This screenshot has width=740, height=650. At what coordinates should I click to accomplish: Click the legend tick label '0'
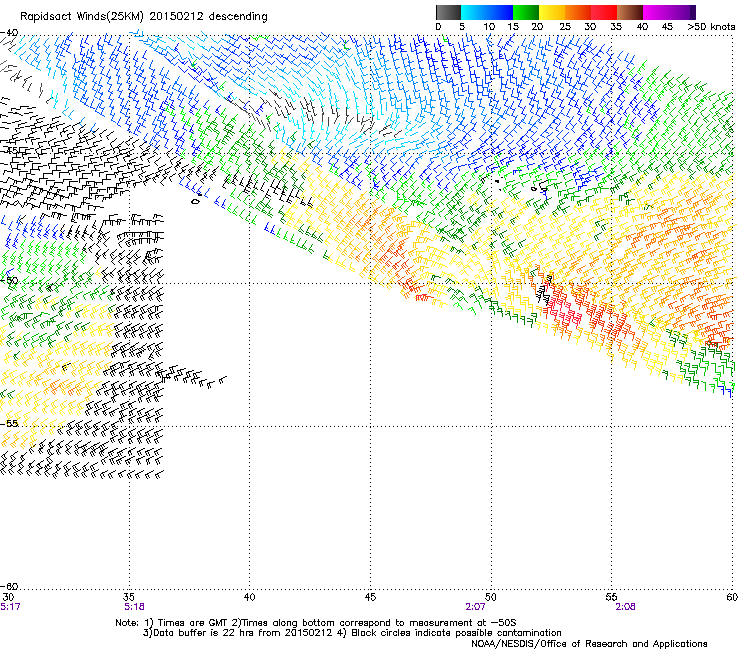pos(438,27)
